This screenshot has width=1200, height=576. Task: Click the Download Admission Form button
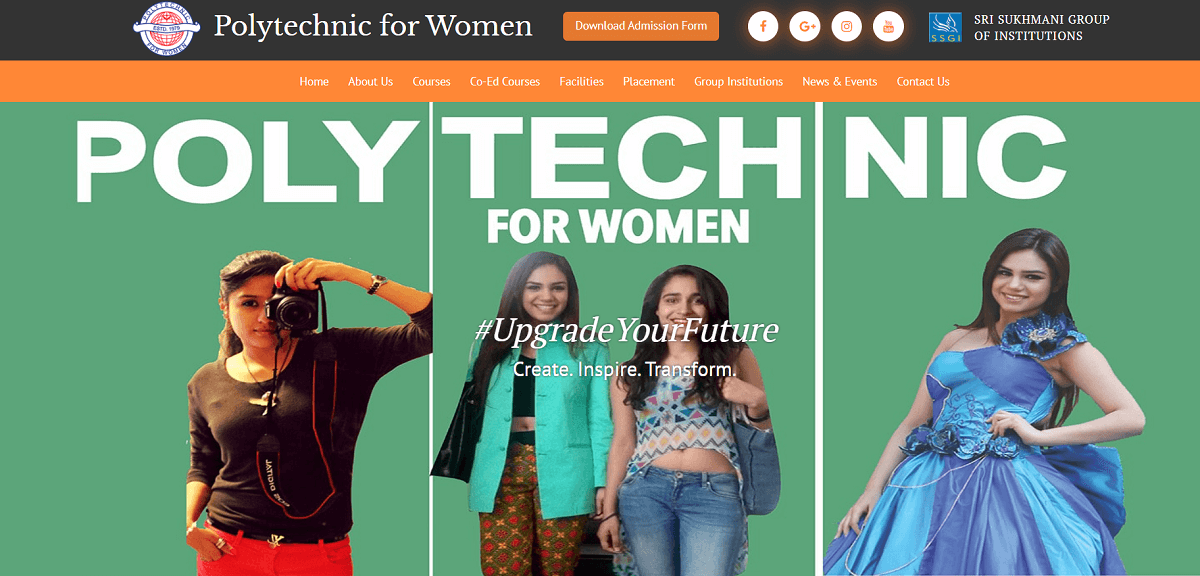[x=641, y=26]
